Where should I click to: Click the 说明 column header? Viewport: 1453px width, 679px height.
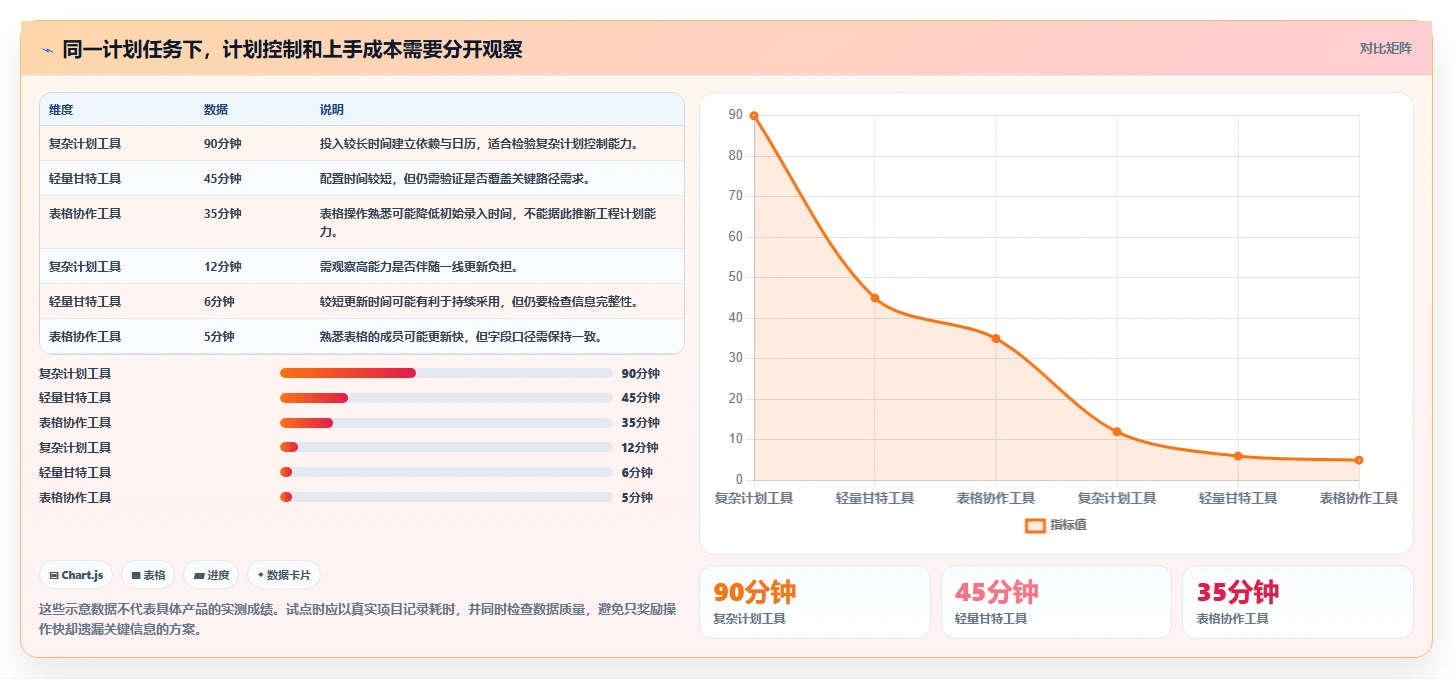tap(332, 110)
